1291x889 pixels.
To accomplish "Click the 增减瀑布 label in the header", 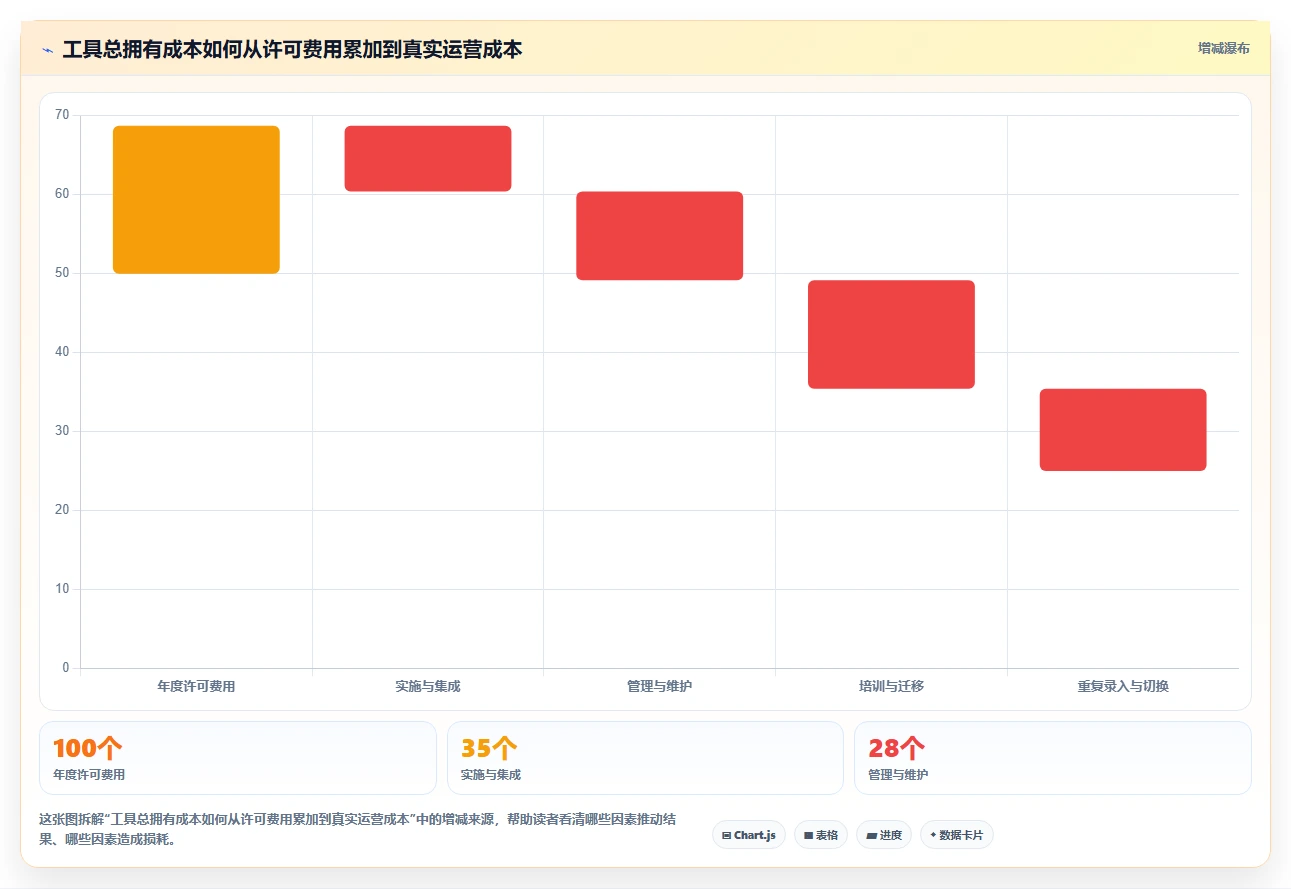I will (1224, 48).
